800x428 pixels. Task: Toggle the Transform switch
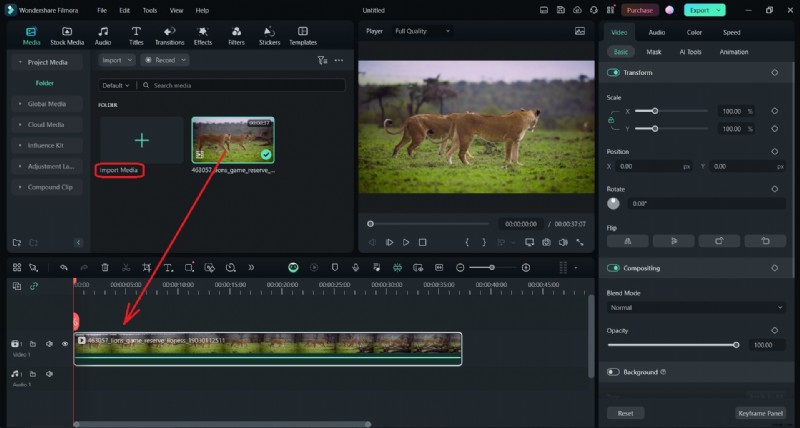613,73
